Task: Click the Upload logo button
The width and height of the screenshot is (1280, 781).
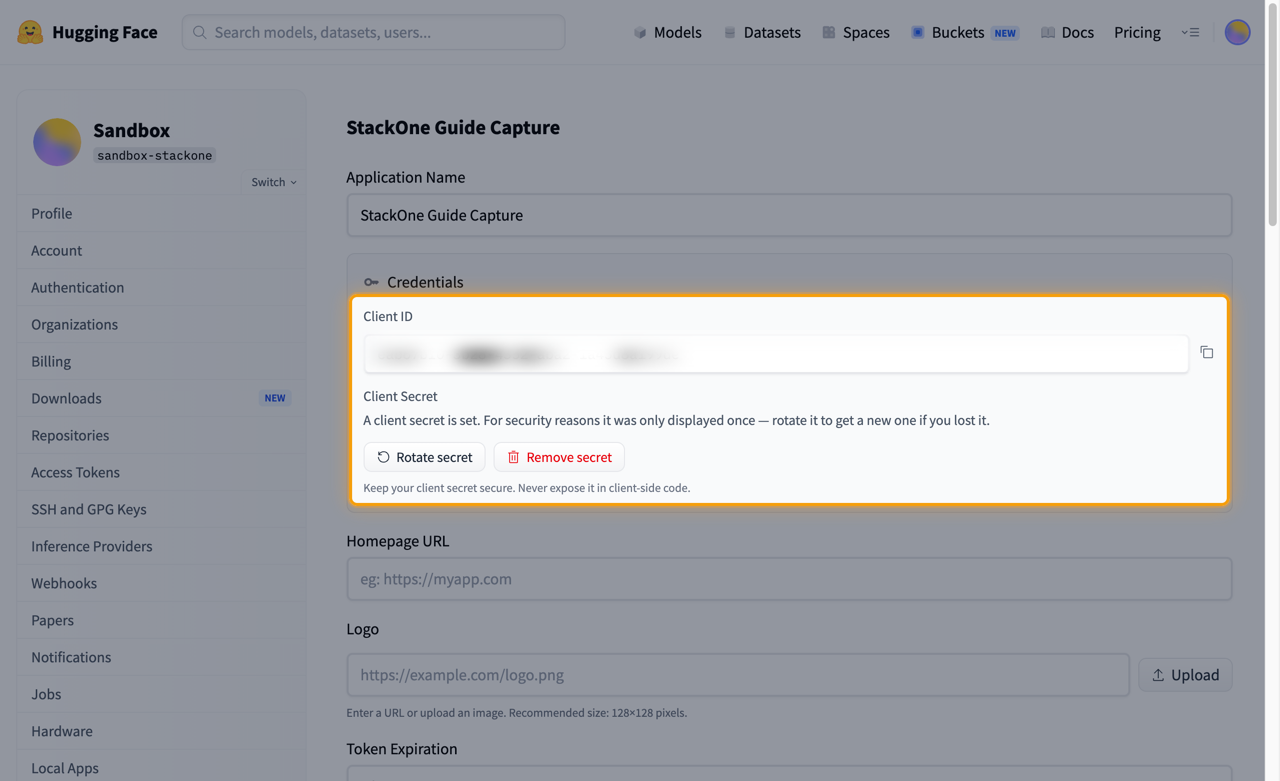Action: (x=1185, y=675)
